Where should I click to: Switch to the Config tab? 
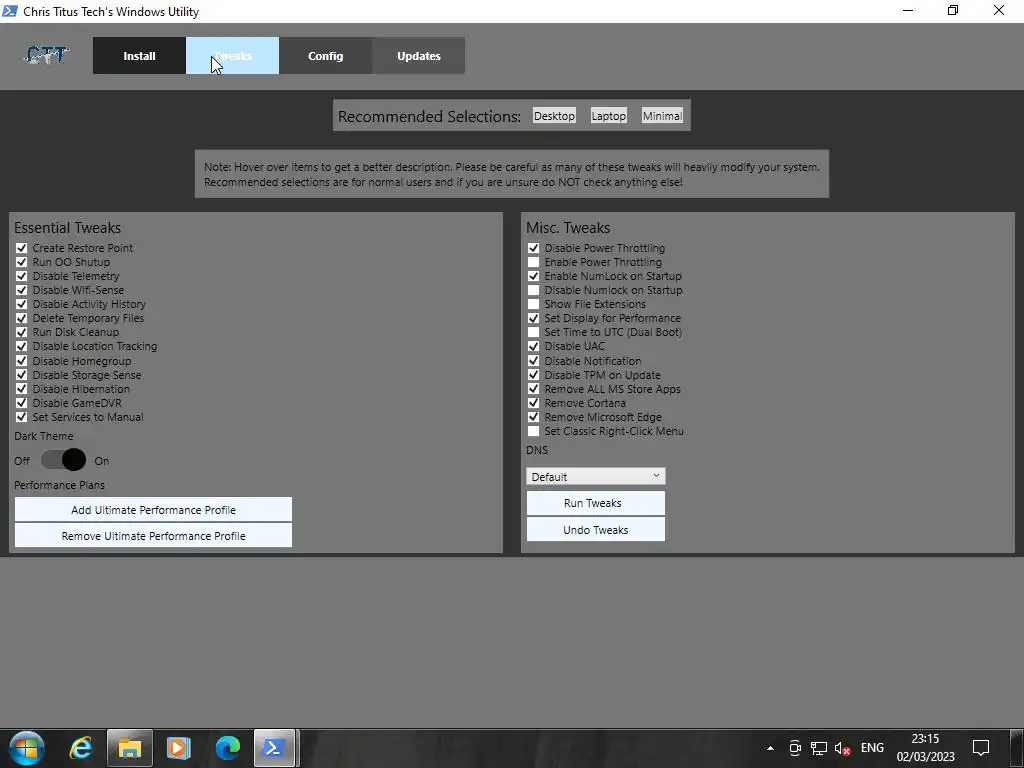click(325, 56)
